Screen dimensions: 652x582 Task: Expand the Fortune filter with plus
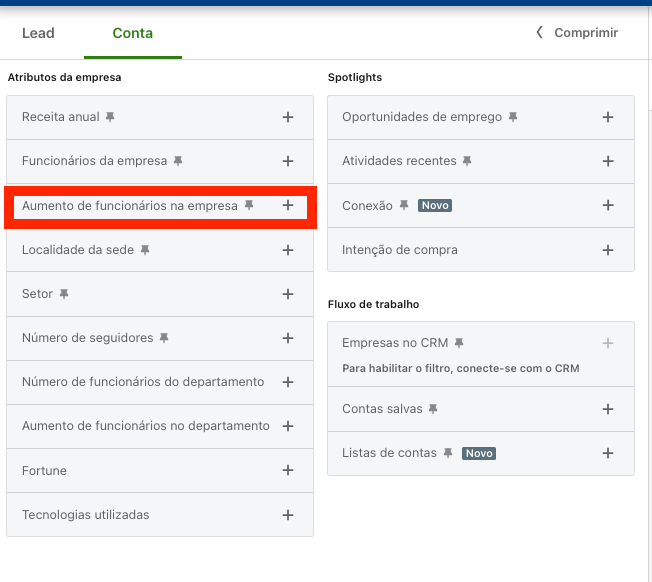coord(288,470)
